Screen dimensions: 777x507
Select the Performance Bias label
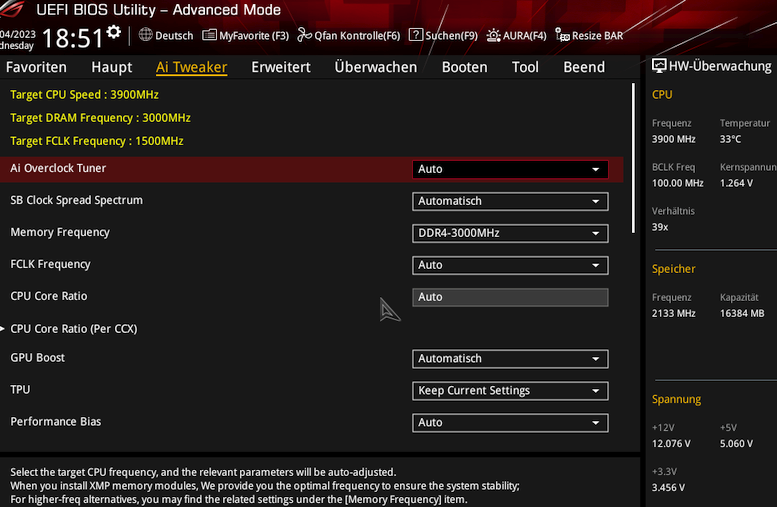click(56, 421)
